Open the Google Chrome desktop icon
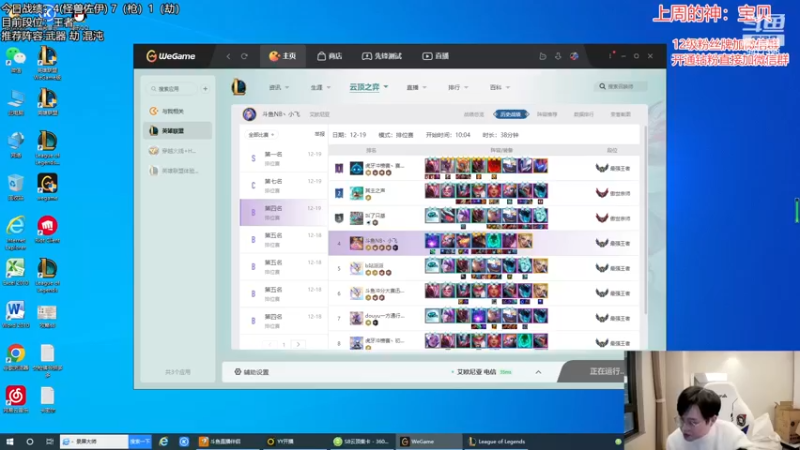 (x=16, y=357)
